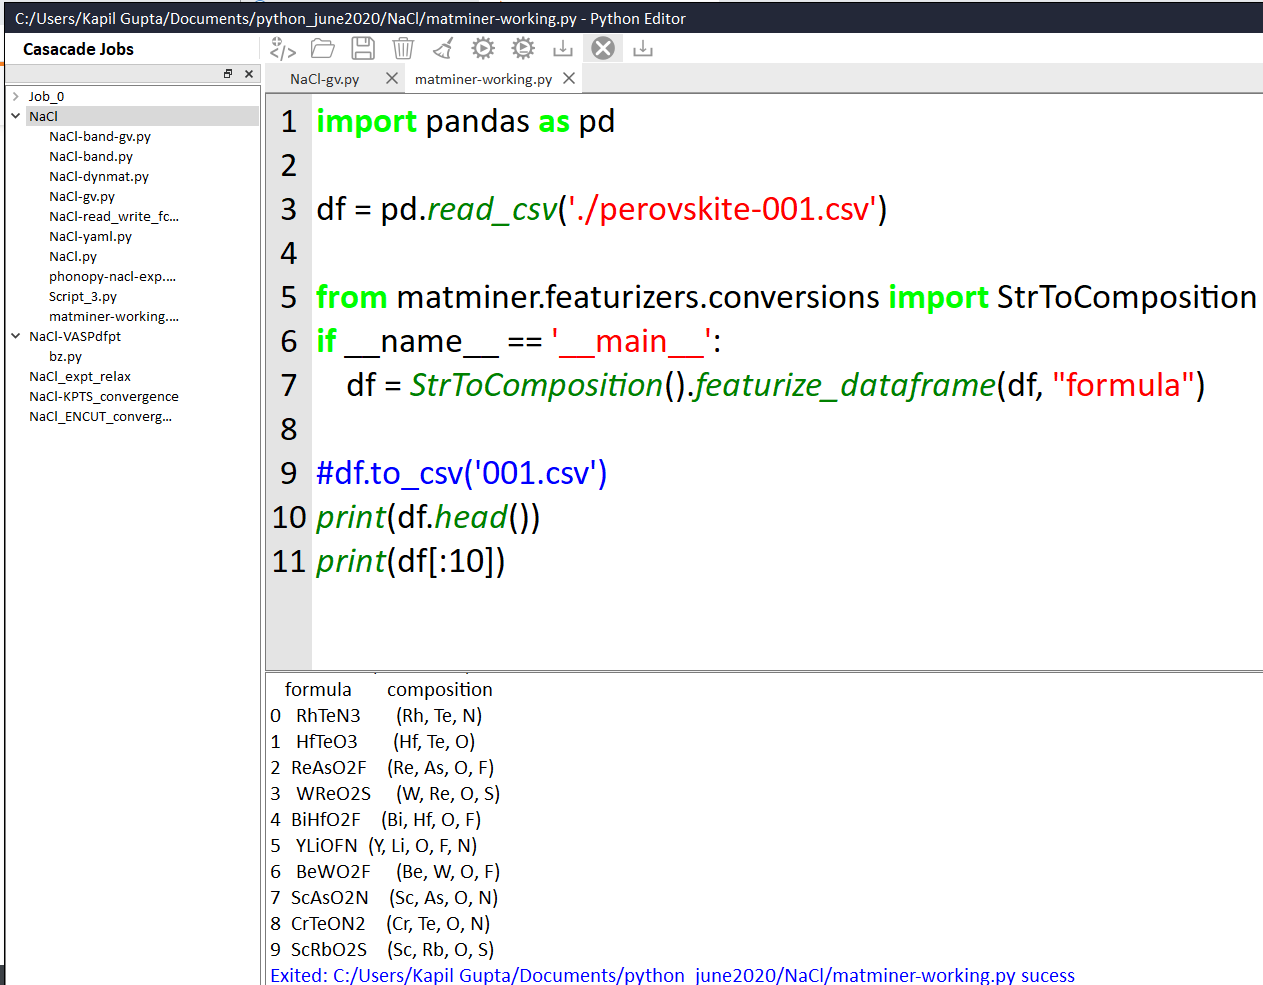The height and width of the screenshot is (985, 1263).
Task: Expand the Job_0 tree node
Action: (x=16, y=97)
